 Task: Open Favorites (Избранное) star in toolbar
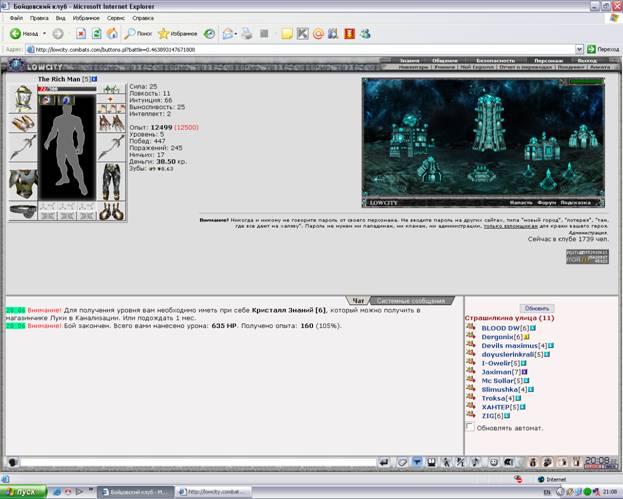click(178, 34)
